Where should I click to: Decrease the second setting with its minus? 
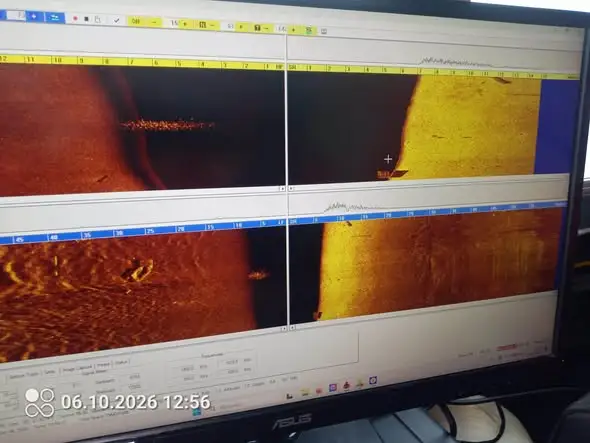[x=213, y=25]
